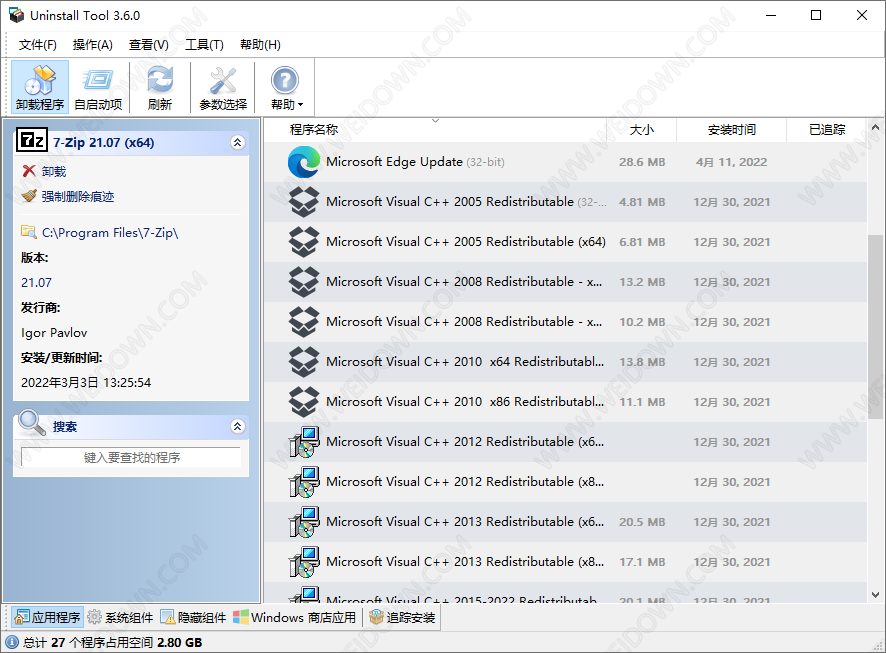
Task: Click the 2022年3月3日 13:25:54 install time text
Action: pos(86,382)
